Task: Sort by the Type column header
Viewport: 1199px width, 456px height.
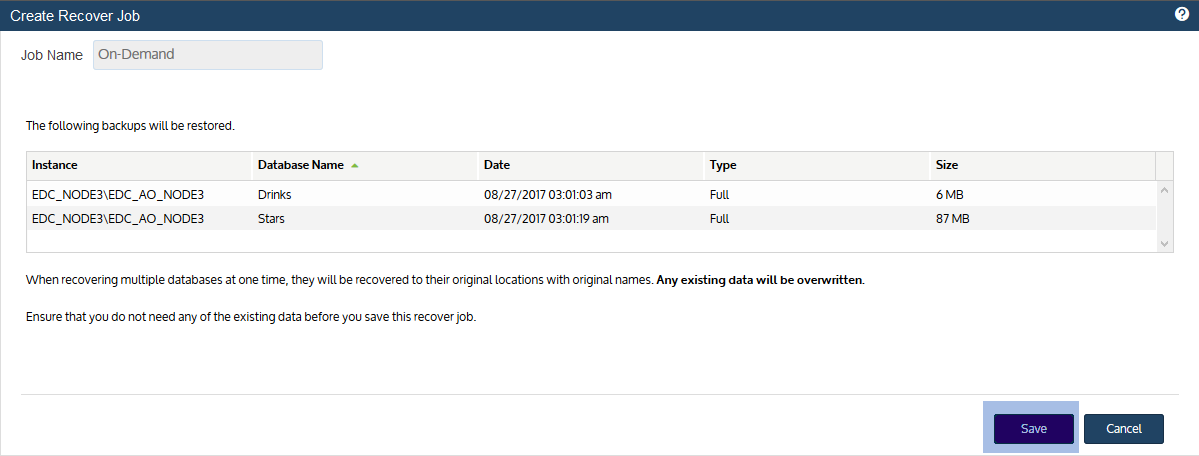Action: pyautogui.click(x=817, y=165)
